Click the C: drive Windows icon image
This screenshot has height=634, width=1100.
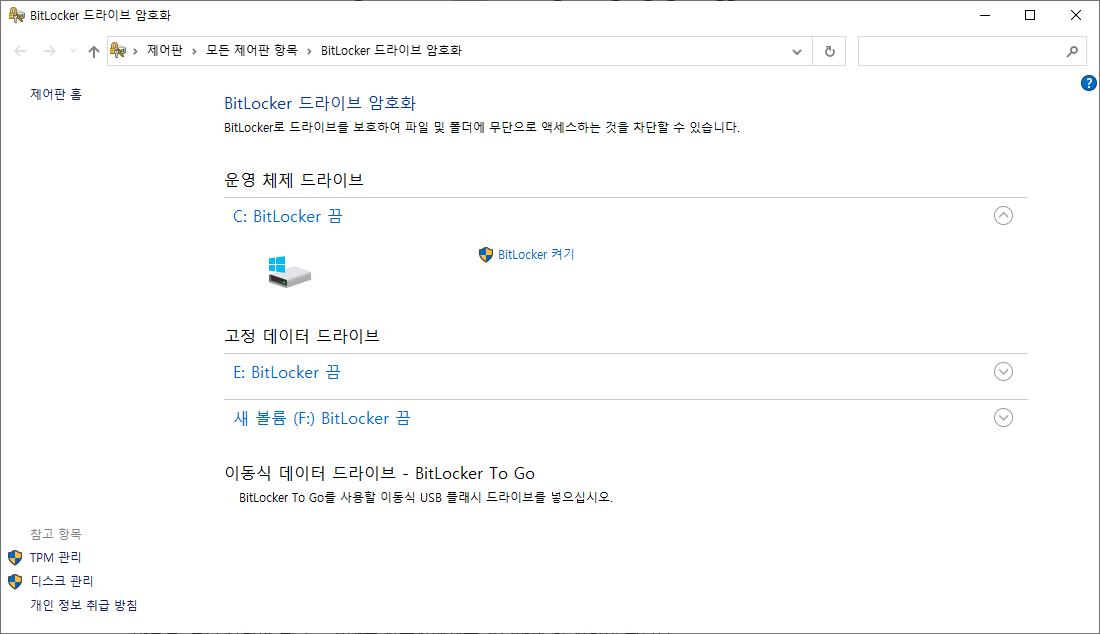pos(289,271)
